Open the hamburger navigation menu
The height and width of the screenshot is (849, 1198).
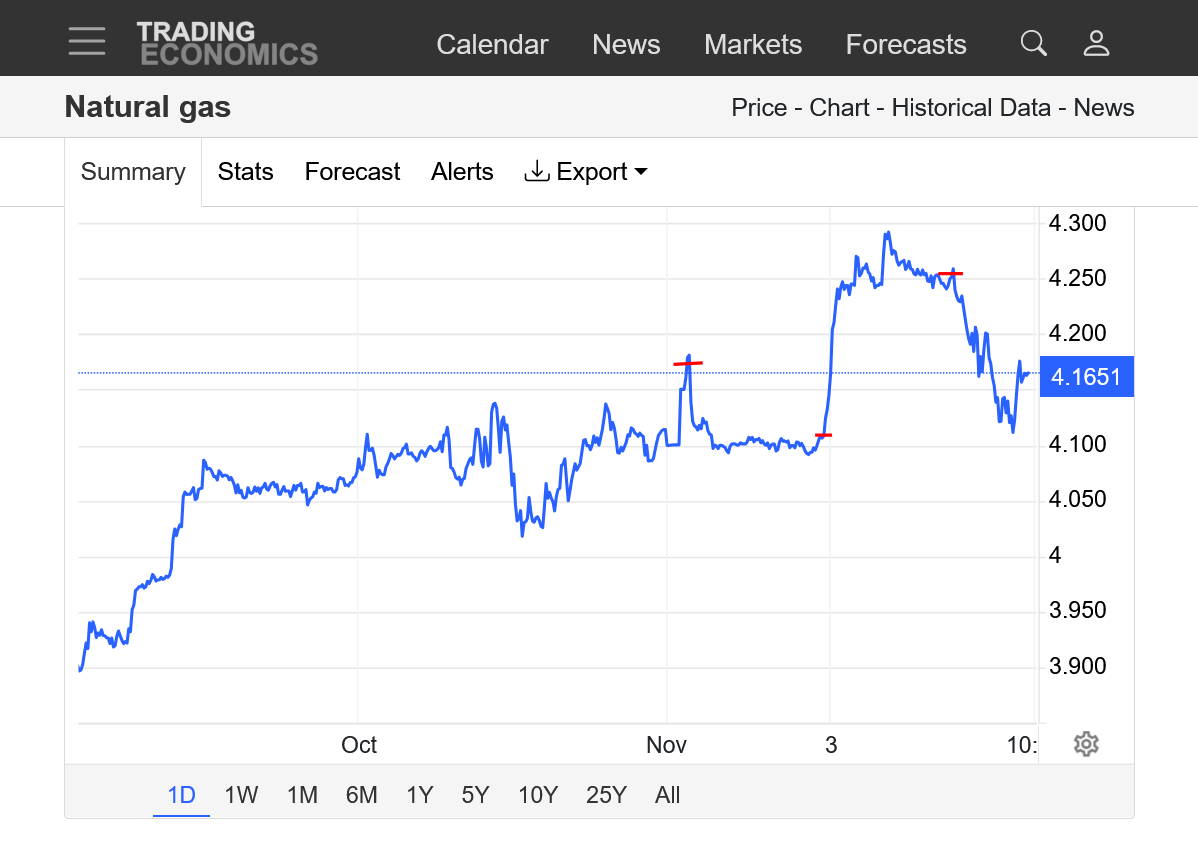[87, 41]
